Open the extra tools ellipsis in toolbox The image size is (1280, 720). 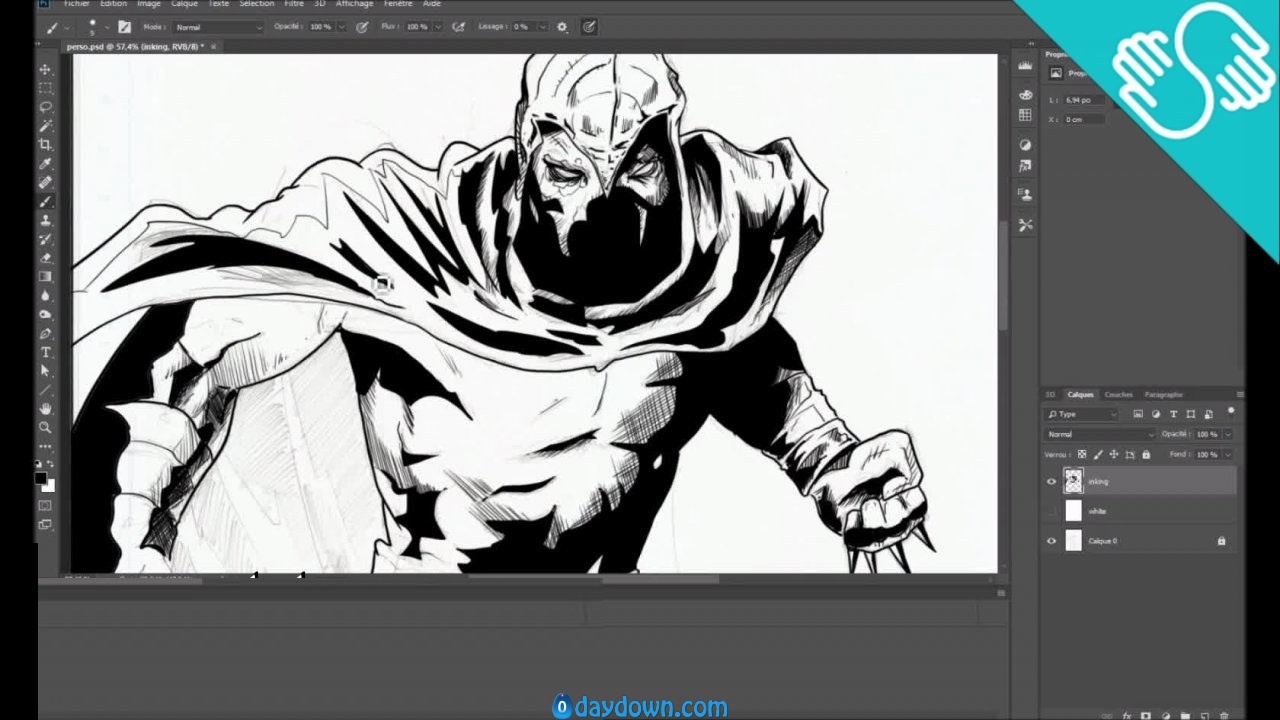pyautogui.click(x=45, y=446)
